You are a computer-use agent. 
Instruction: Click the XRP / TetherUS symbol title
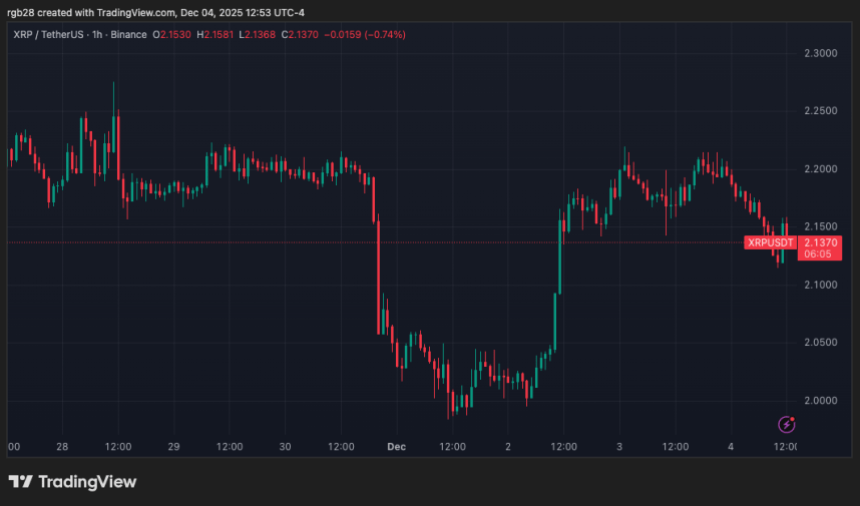48,35
